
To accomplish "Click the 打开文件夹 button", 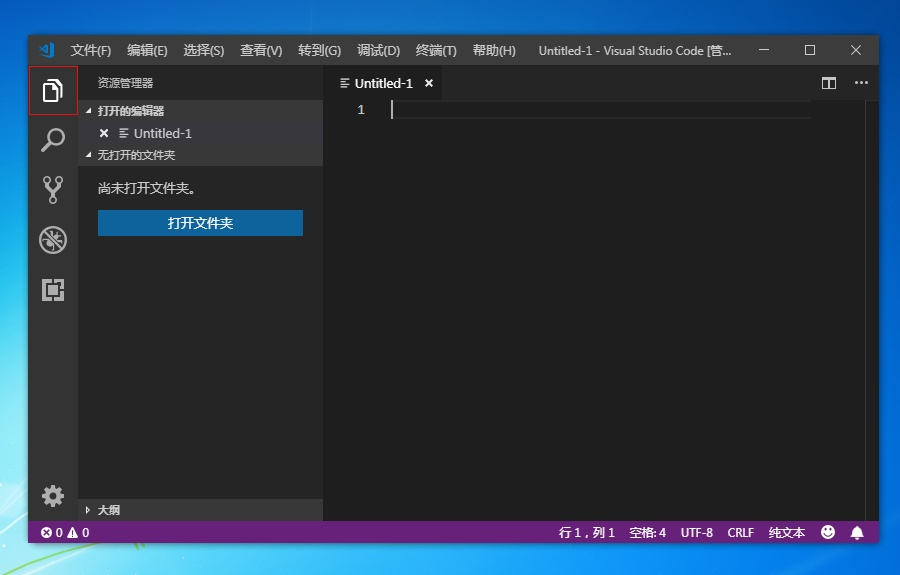I will point(200,223).
